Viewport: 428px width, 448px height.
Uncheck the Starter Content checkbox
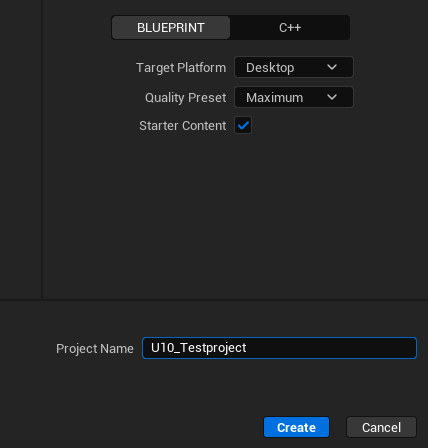pyautogui.click(x=243, y=125)
